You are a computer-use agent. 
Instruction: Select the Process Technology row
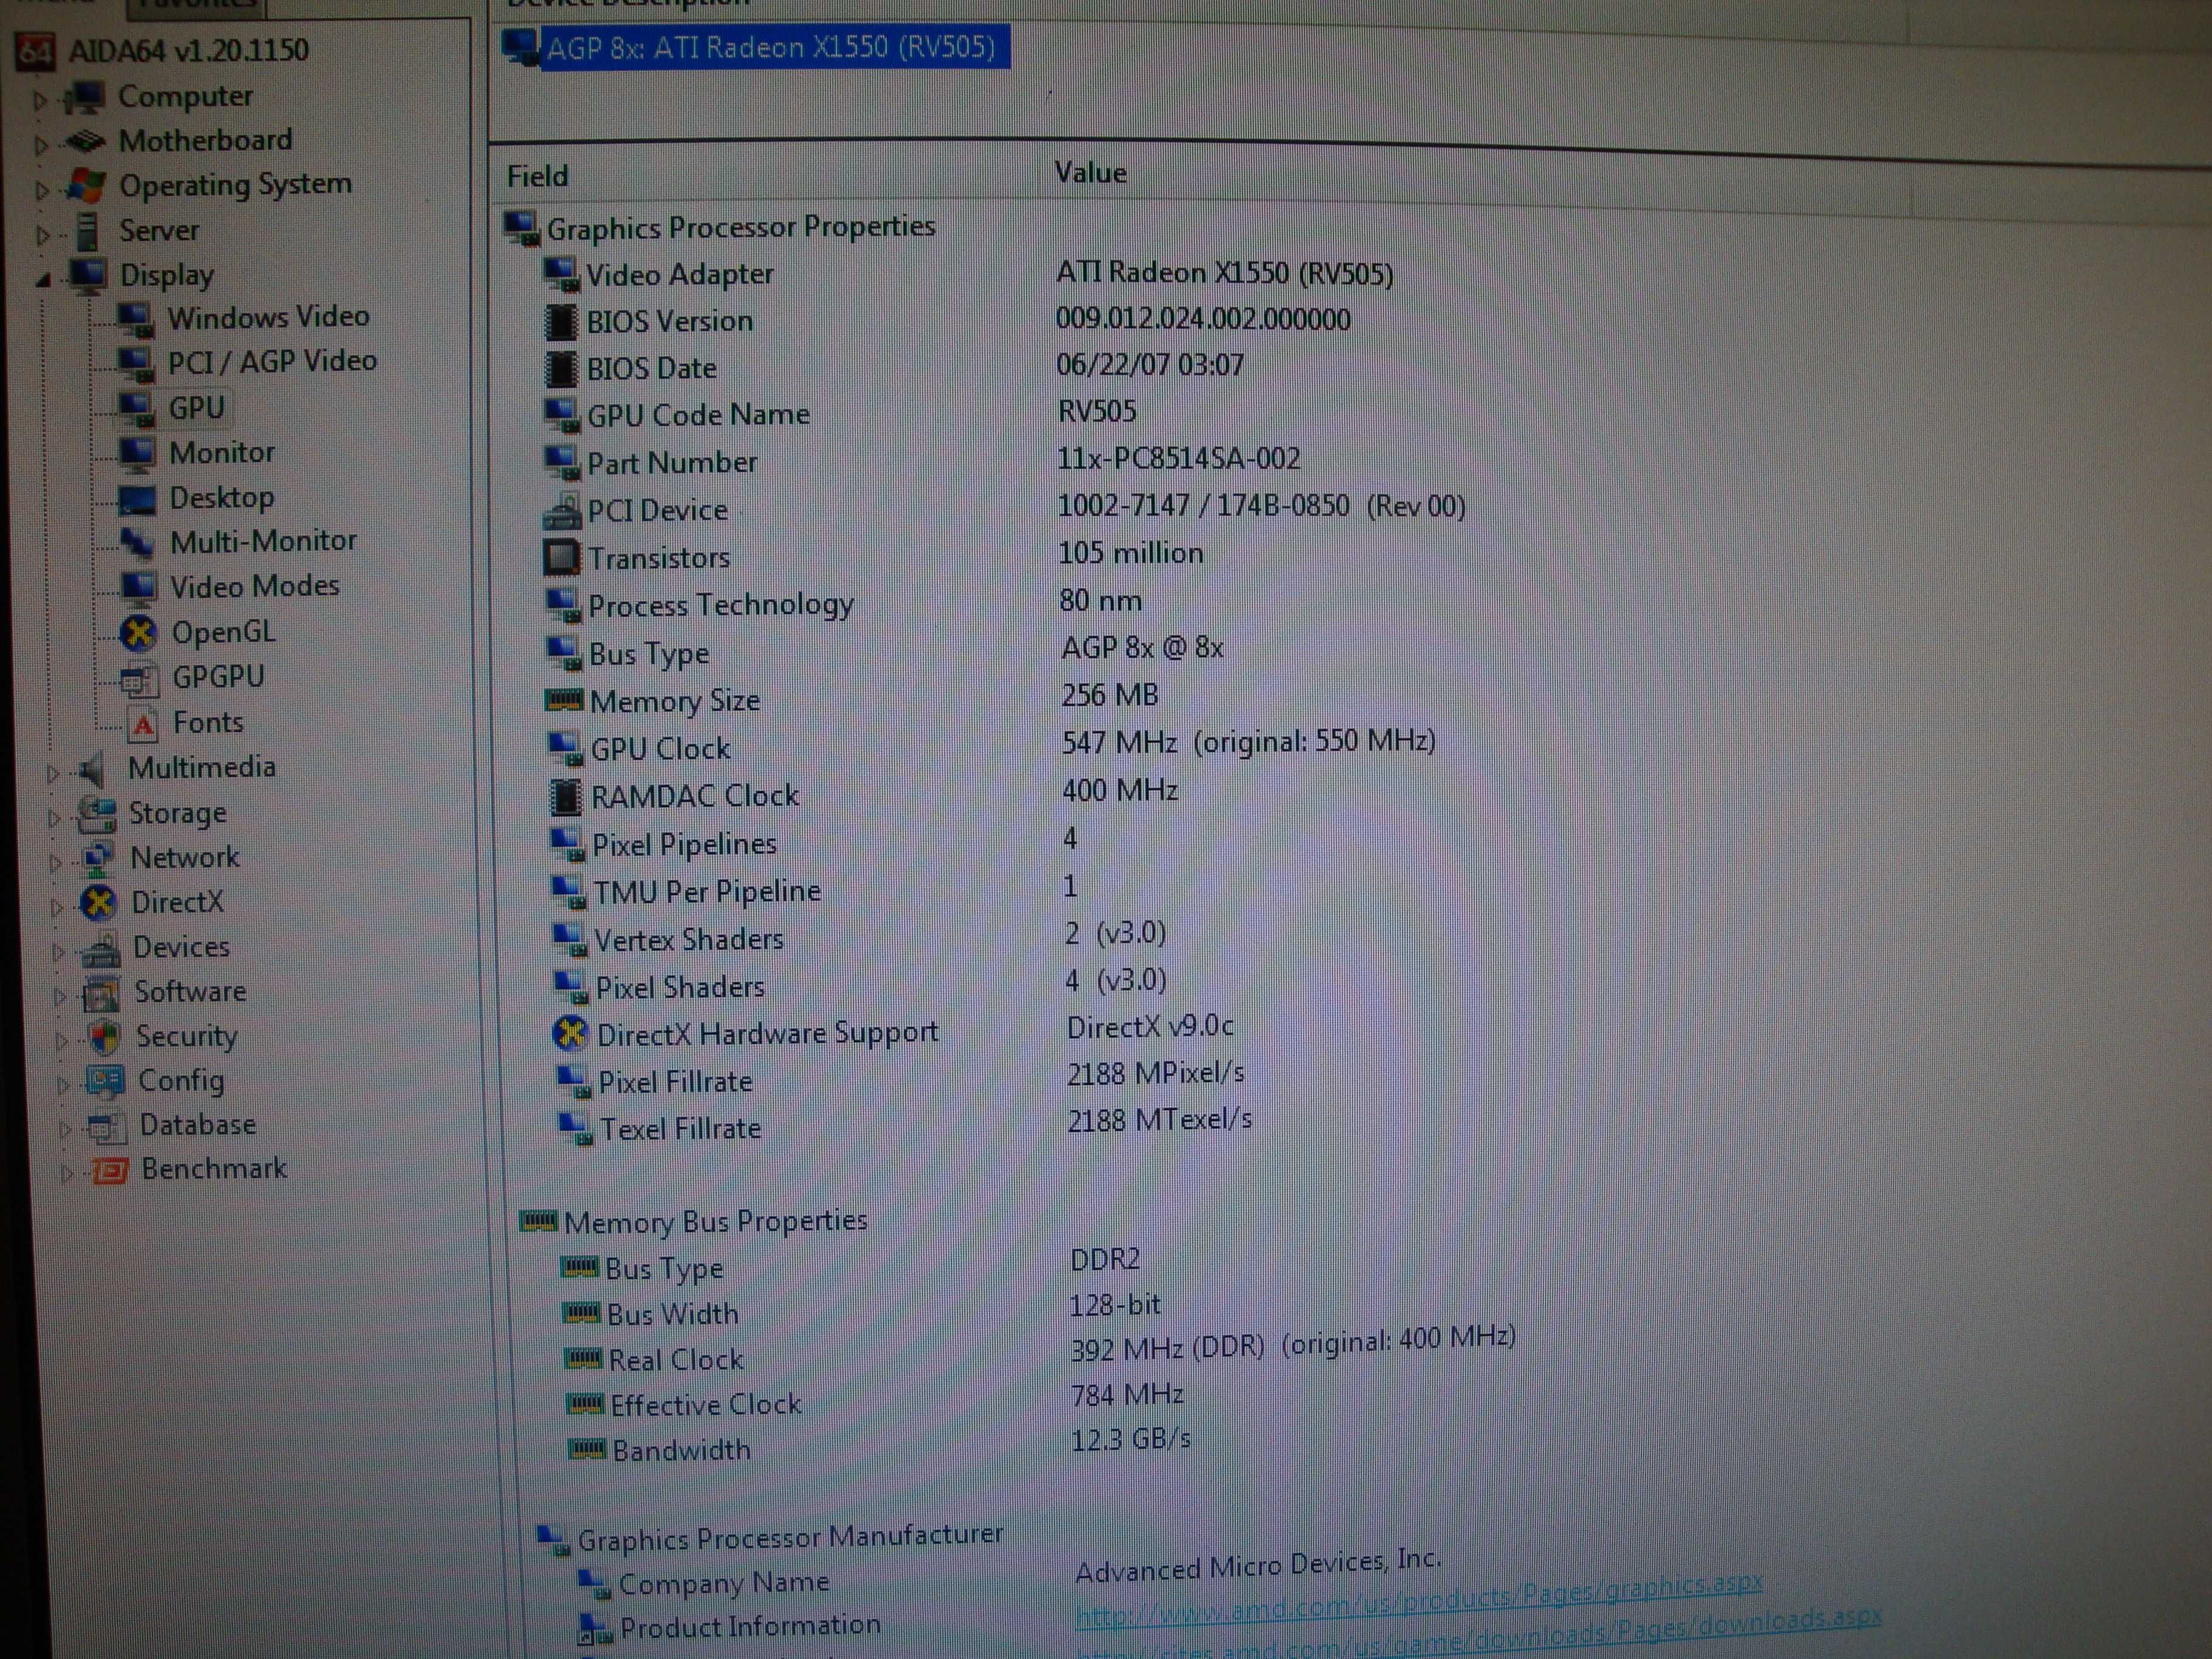(x=850, y=604)
